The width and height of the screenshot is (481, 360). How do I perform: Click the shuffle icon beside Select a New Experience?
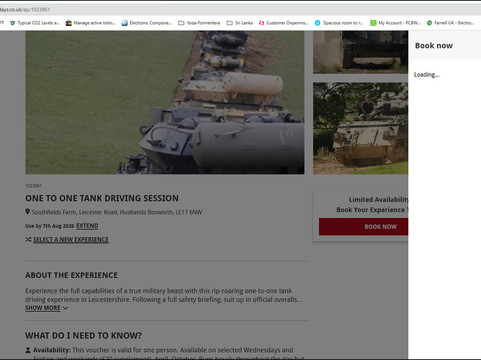(28, 239)
